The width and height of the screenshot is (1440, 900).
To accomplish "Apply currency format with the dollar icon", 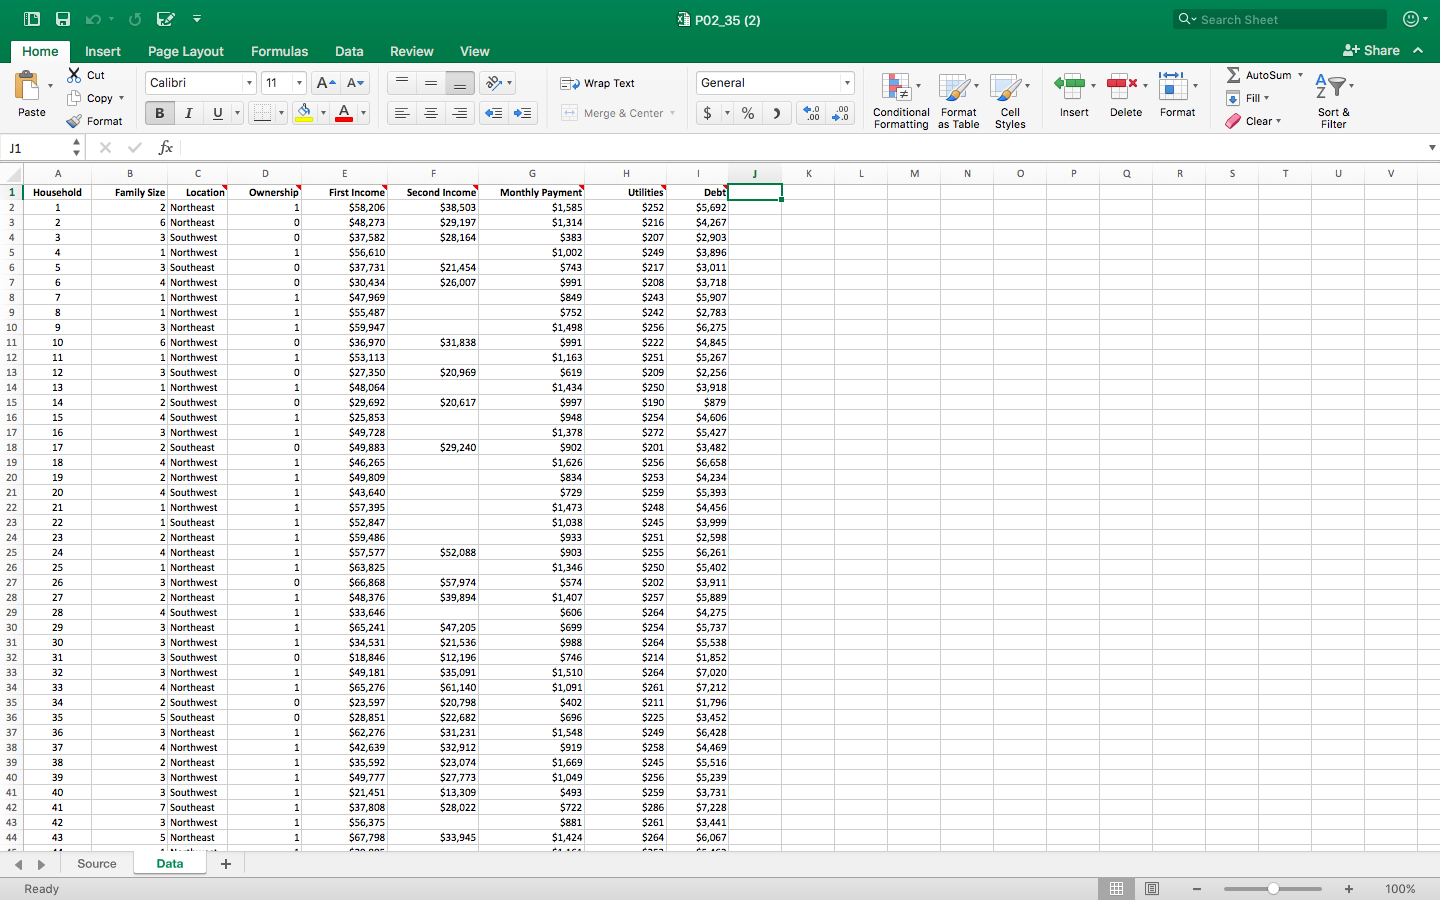I will tap(705, 113).
